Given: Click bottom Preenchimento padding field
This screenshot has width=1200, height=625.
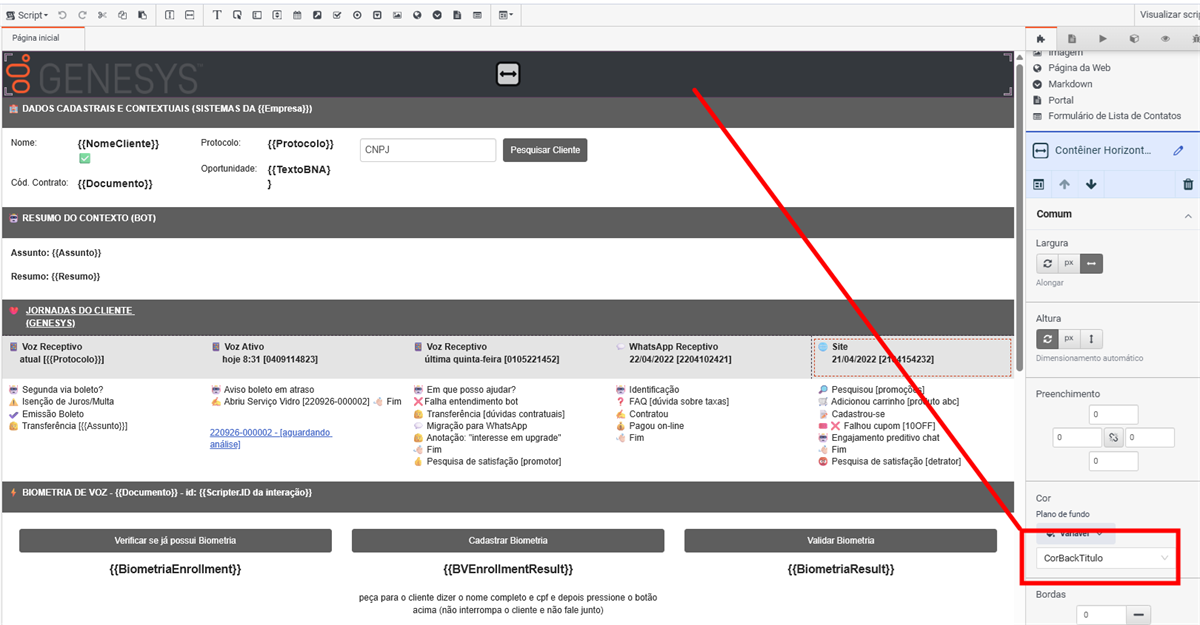Looking at the screenshot, I should tap(1113, 461).
